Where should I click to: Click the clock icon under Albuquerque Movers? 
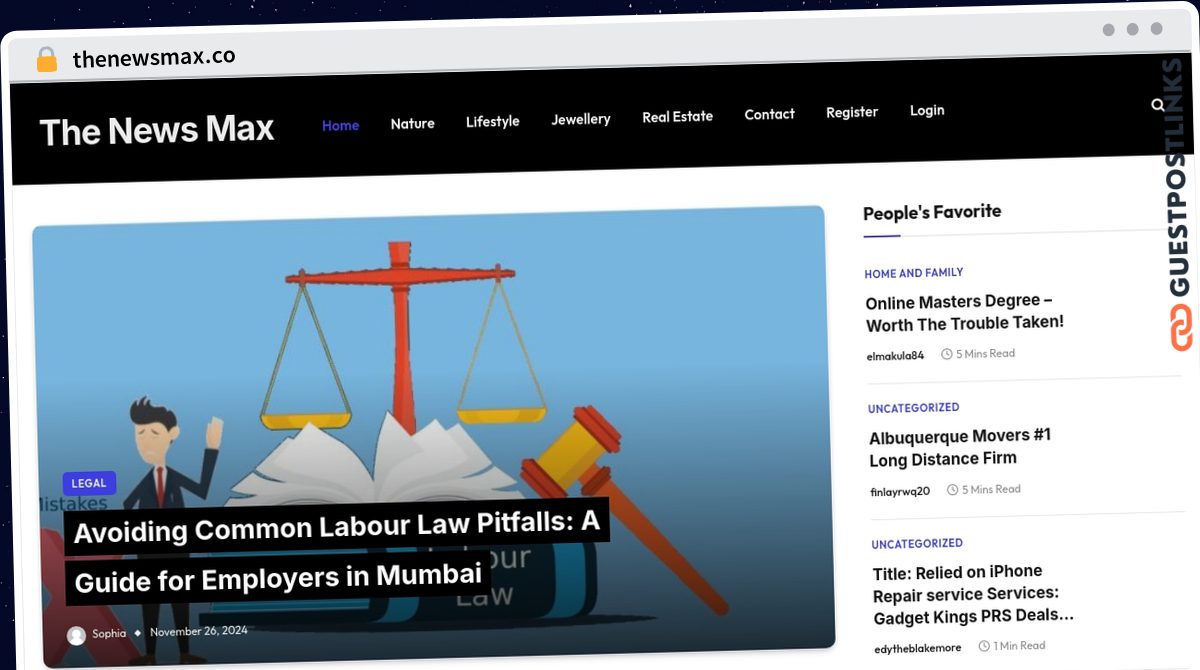click(952, 490)
